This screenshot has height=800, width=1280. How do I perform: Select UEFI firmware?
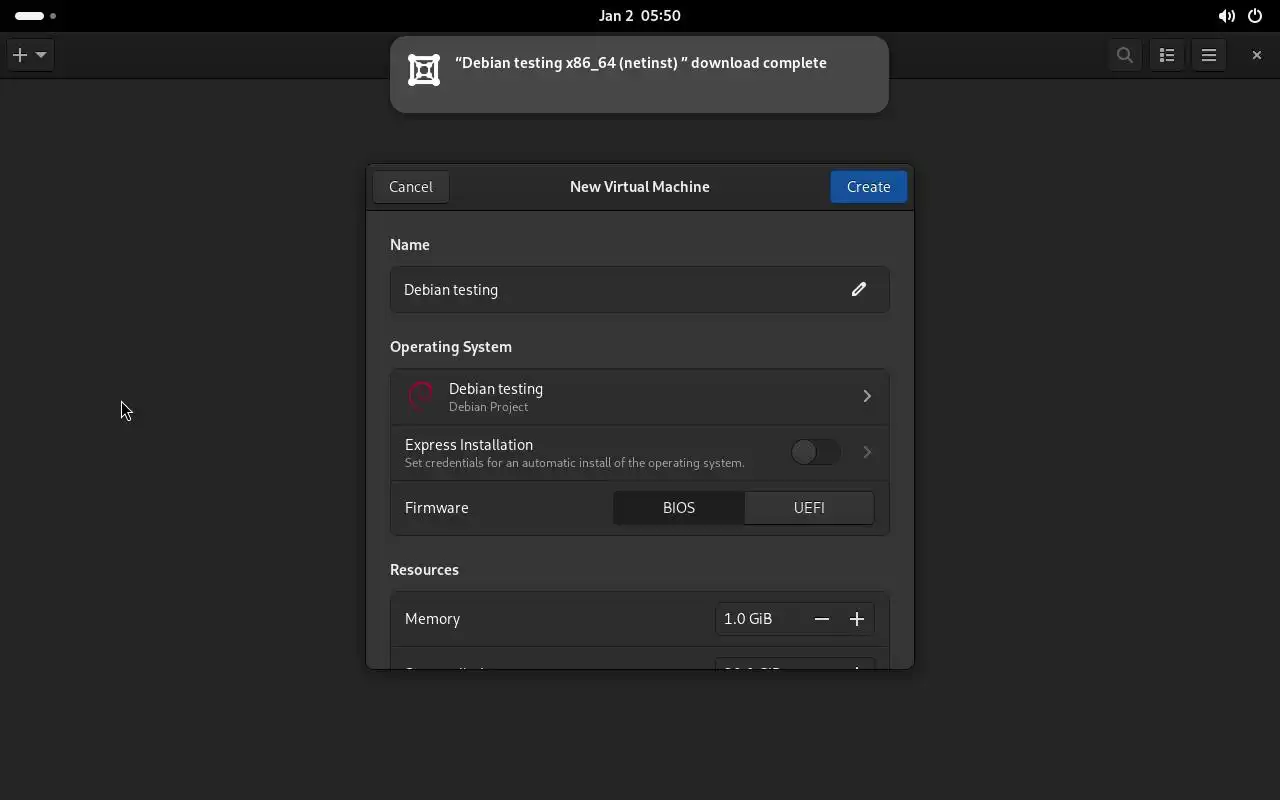[x=809, y=508]
